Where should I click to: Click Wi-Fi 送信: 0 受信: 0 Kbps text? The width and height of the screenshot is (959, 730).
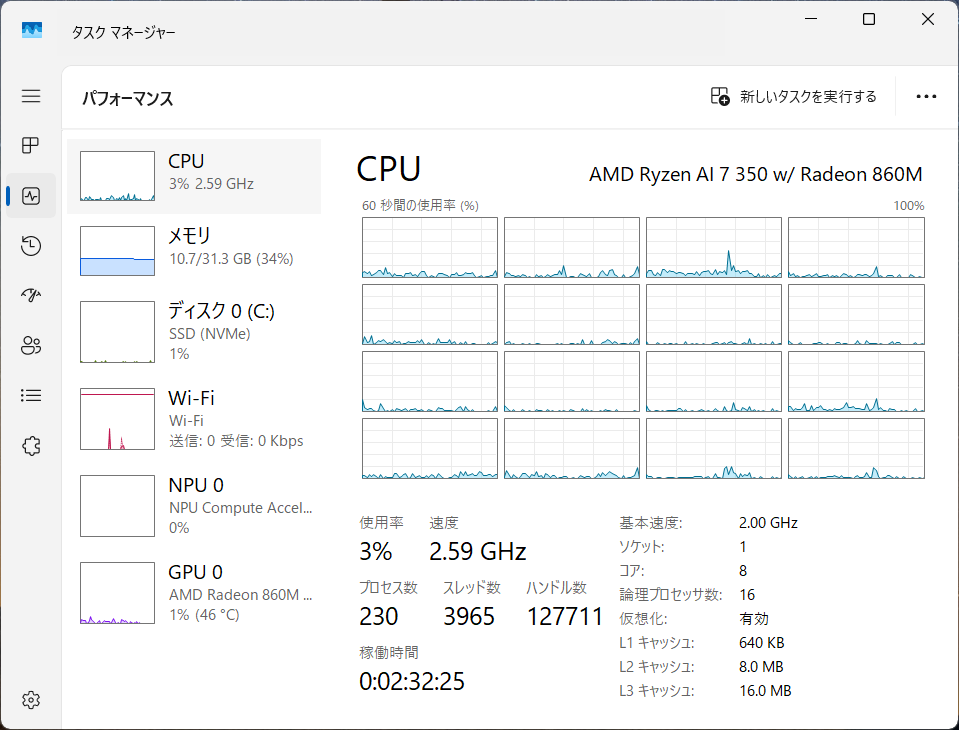(x=236, y=441)
